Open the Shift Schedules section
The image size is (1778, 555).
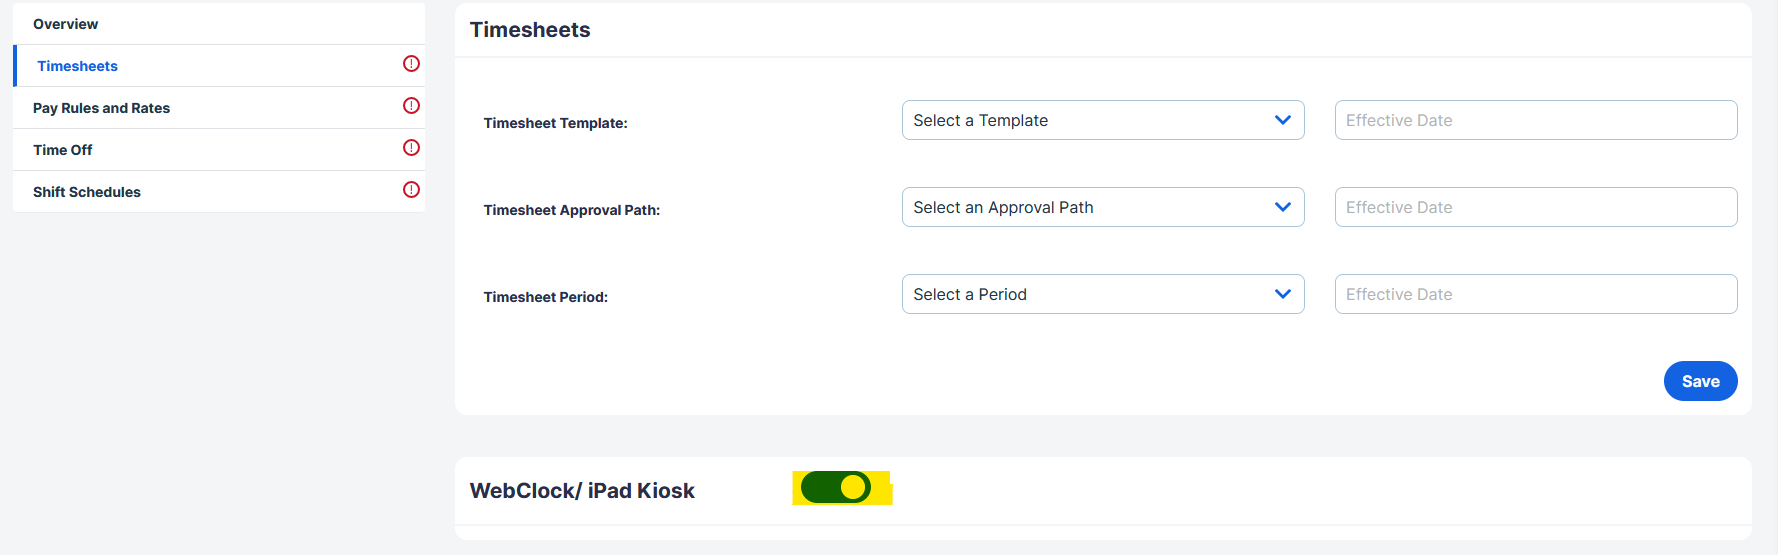click(x=219, y=192)
